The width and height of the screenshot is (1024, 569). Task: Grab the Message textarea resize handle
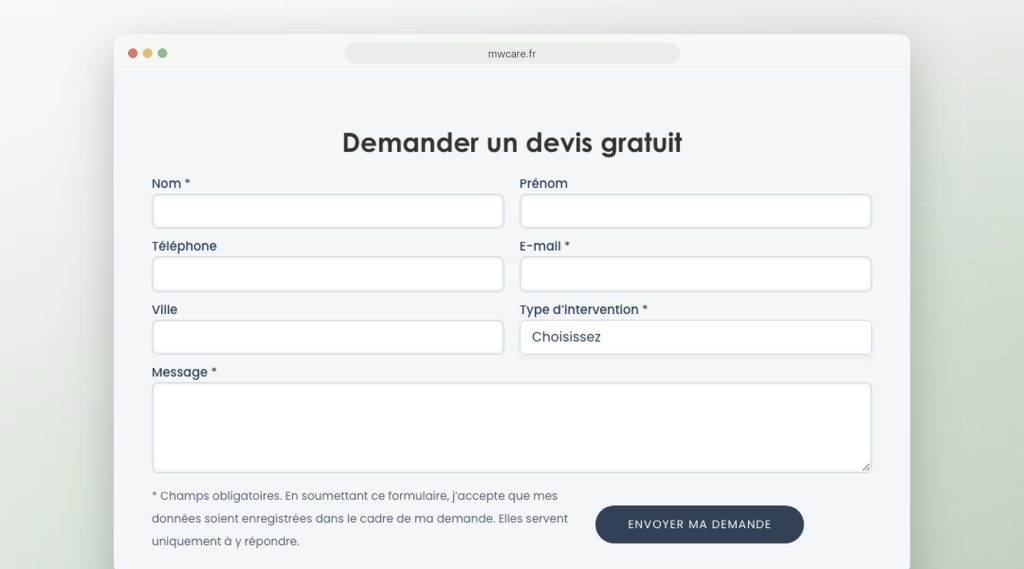865,466
